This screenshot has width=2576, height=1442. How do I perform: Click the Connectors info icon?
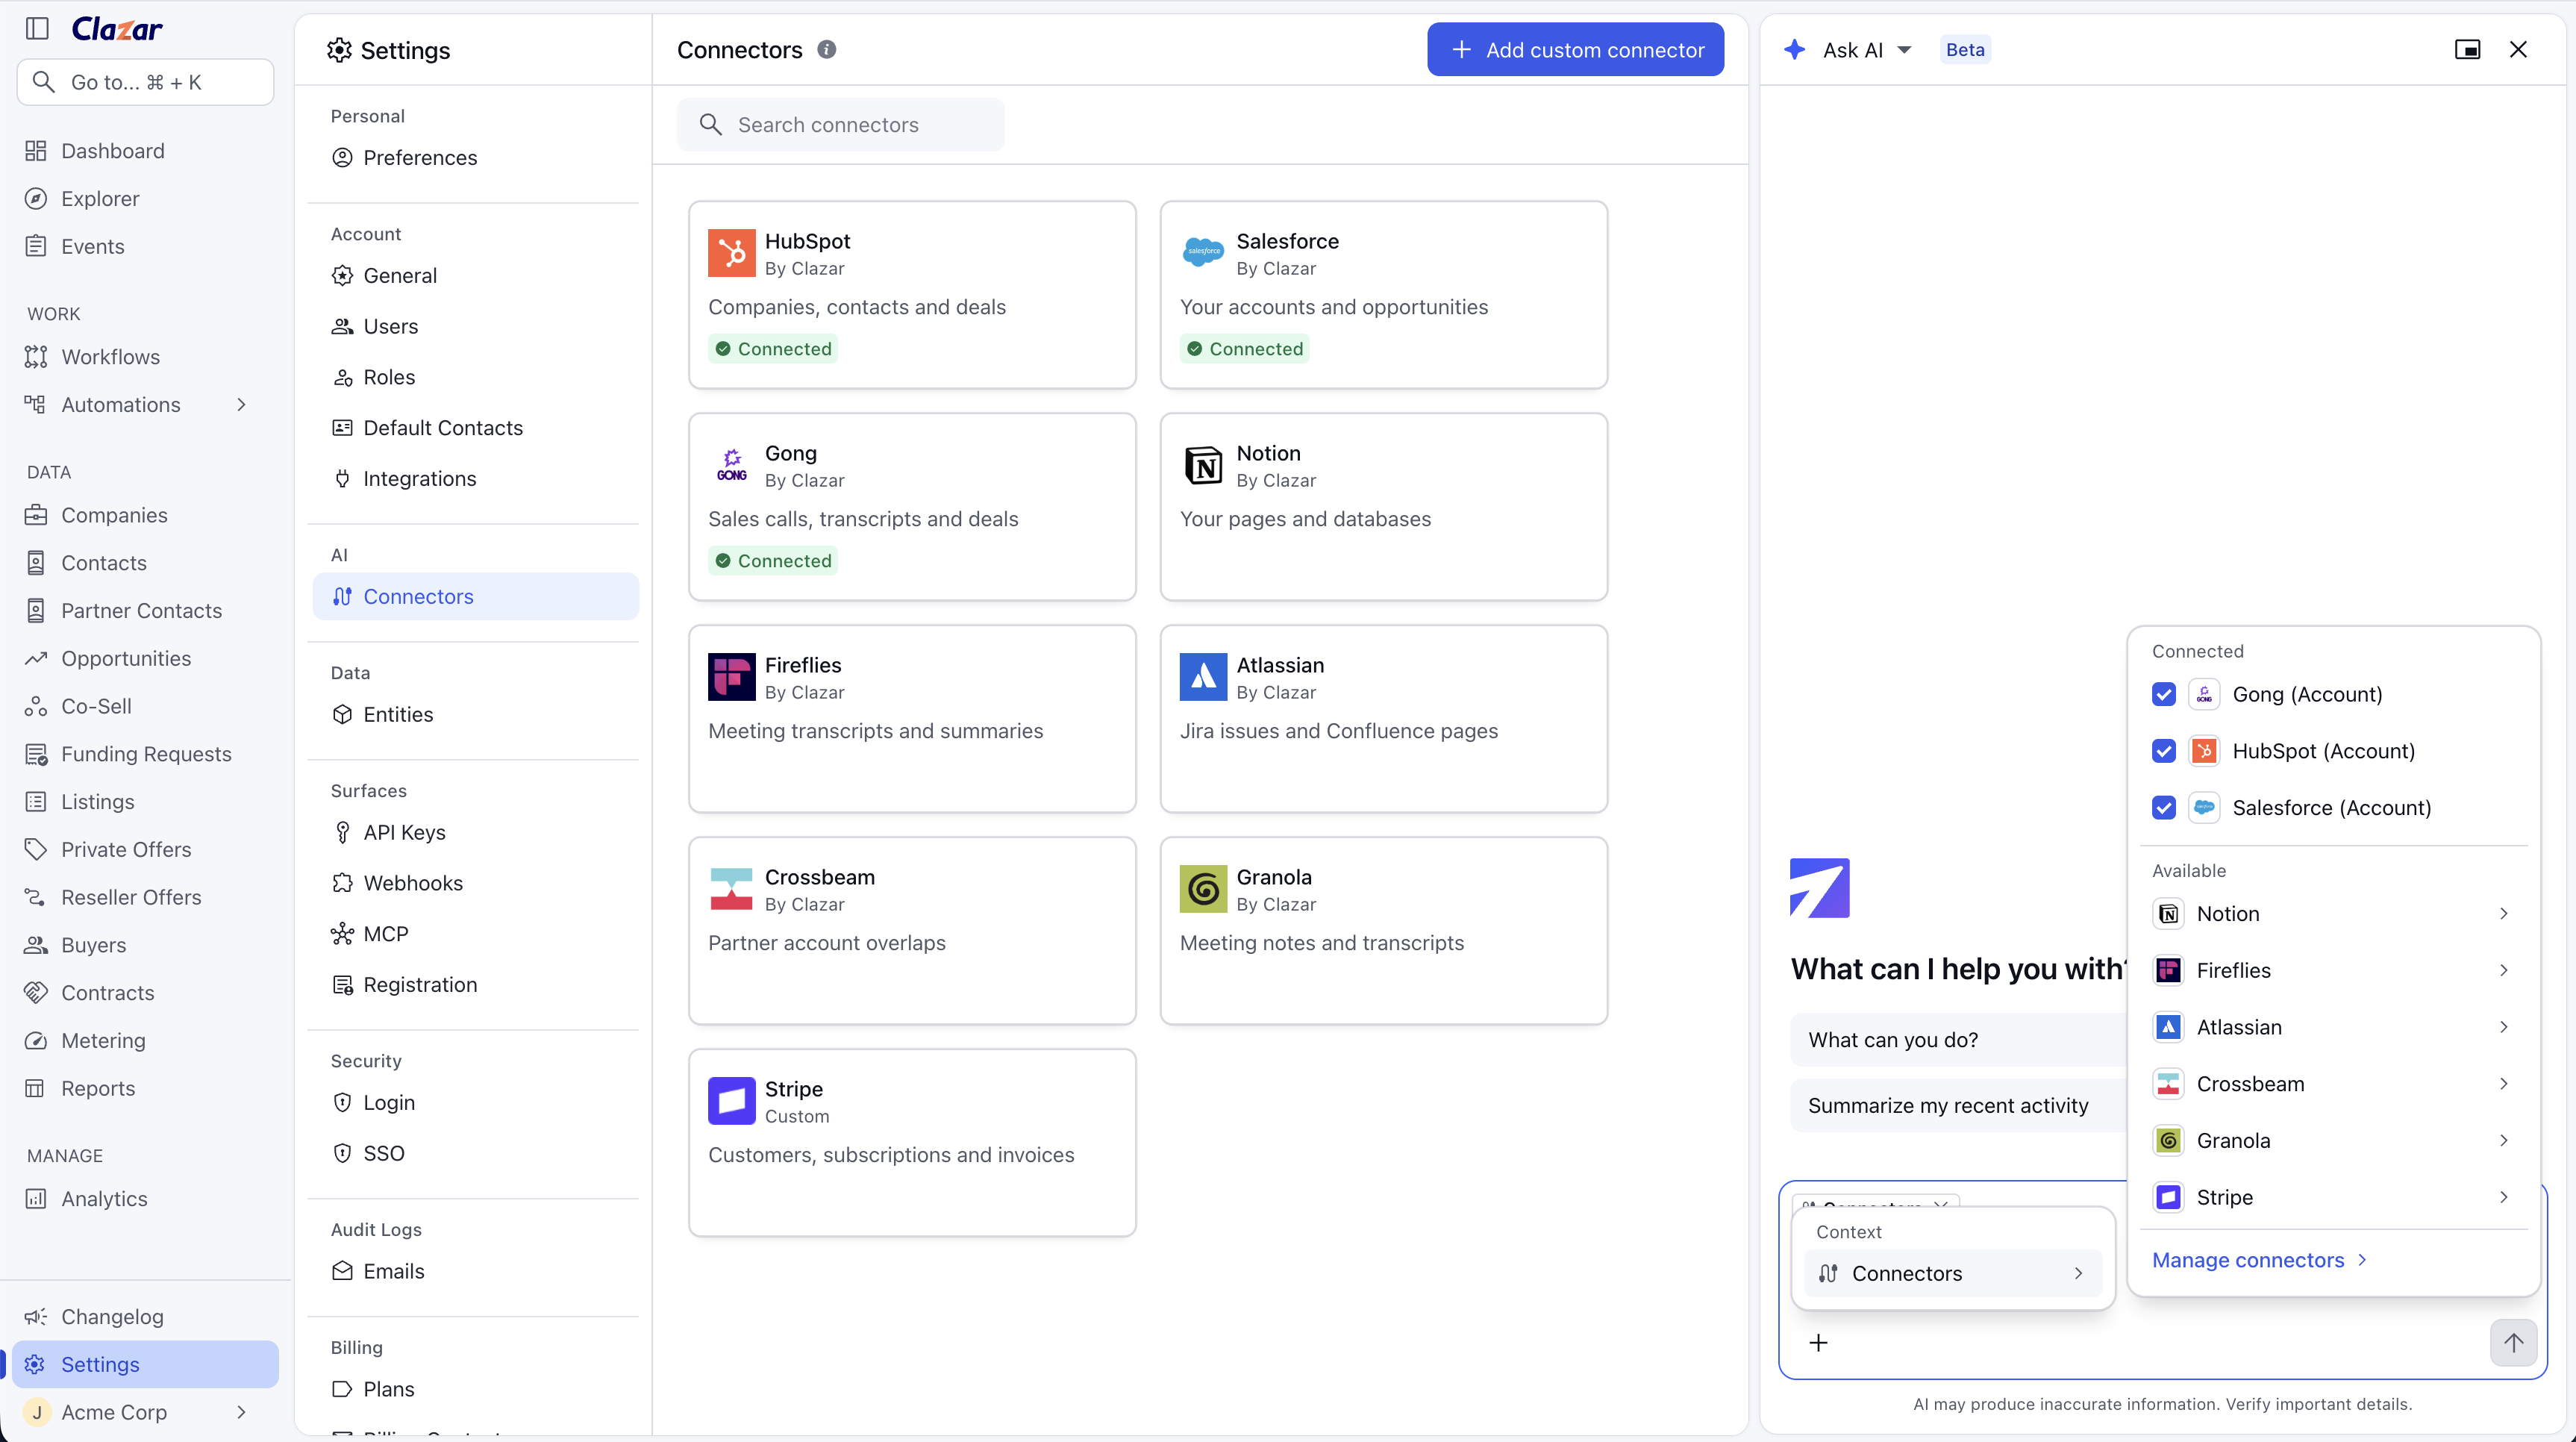pos(827,49)
